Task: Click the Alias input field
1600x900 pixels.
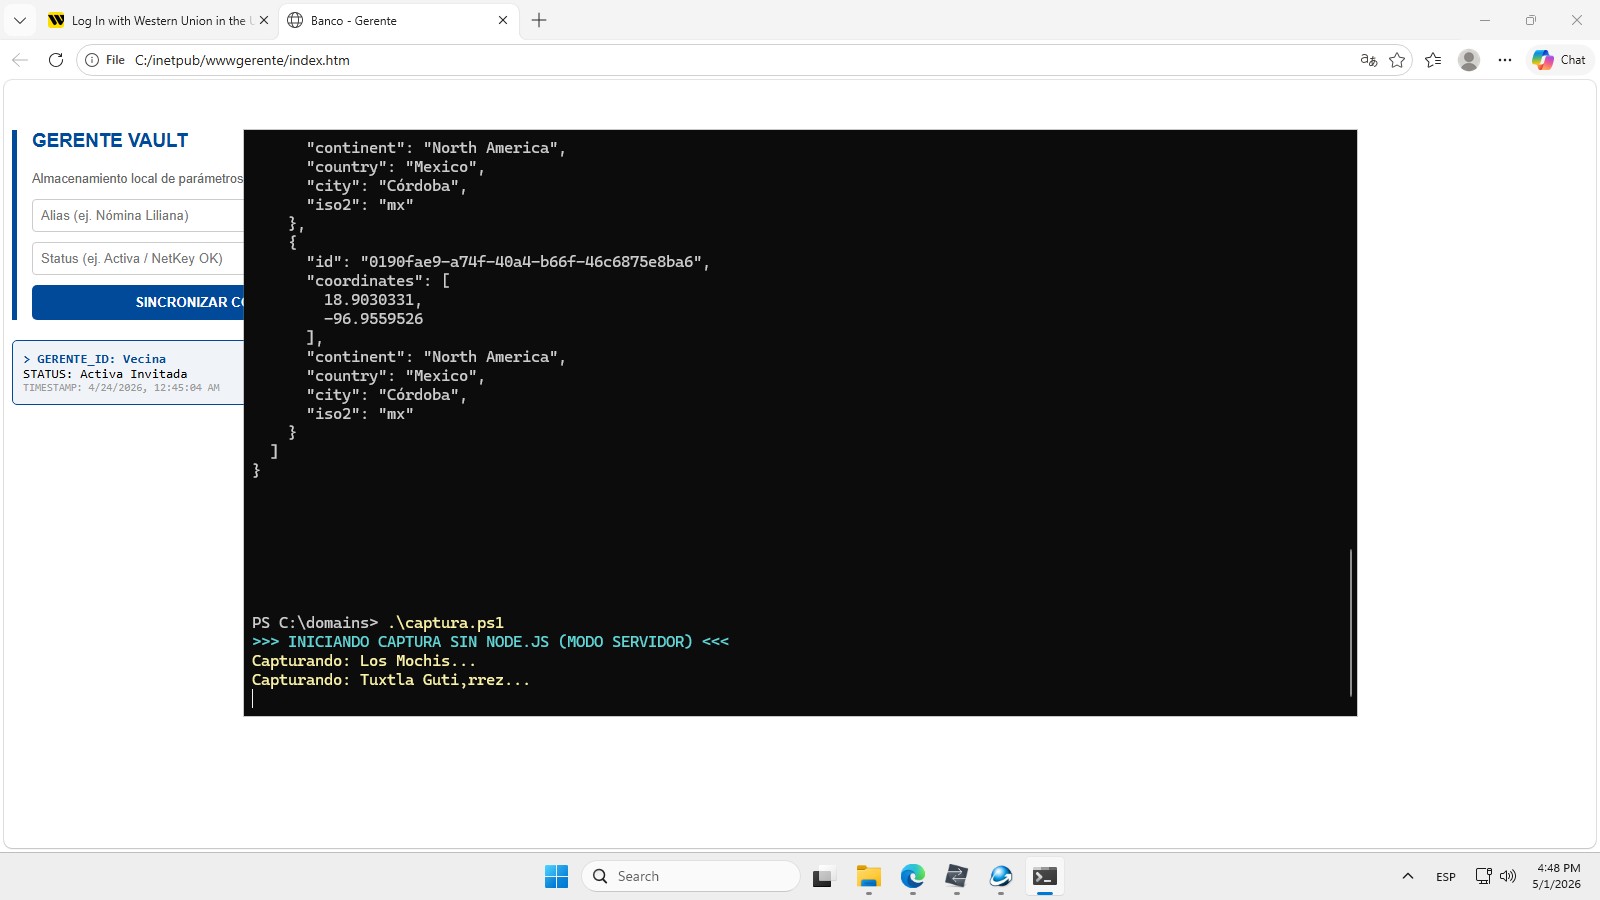Action: [x=138, y=215]
